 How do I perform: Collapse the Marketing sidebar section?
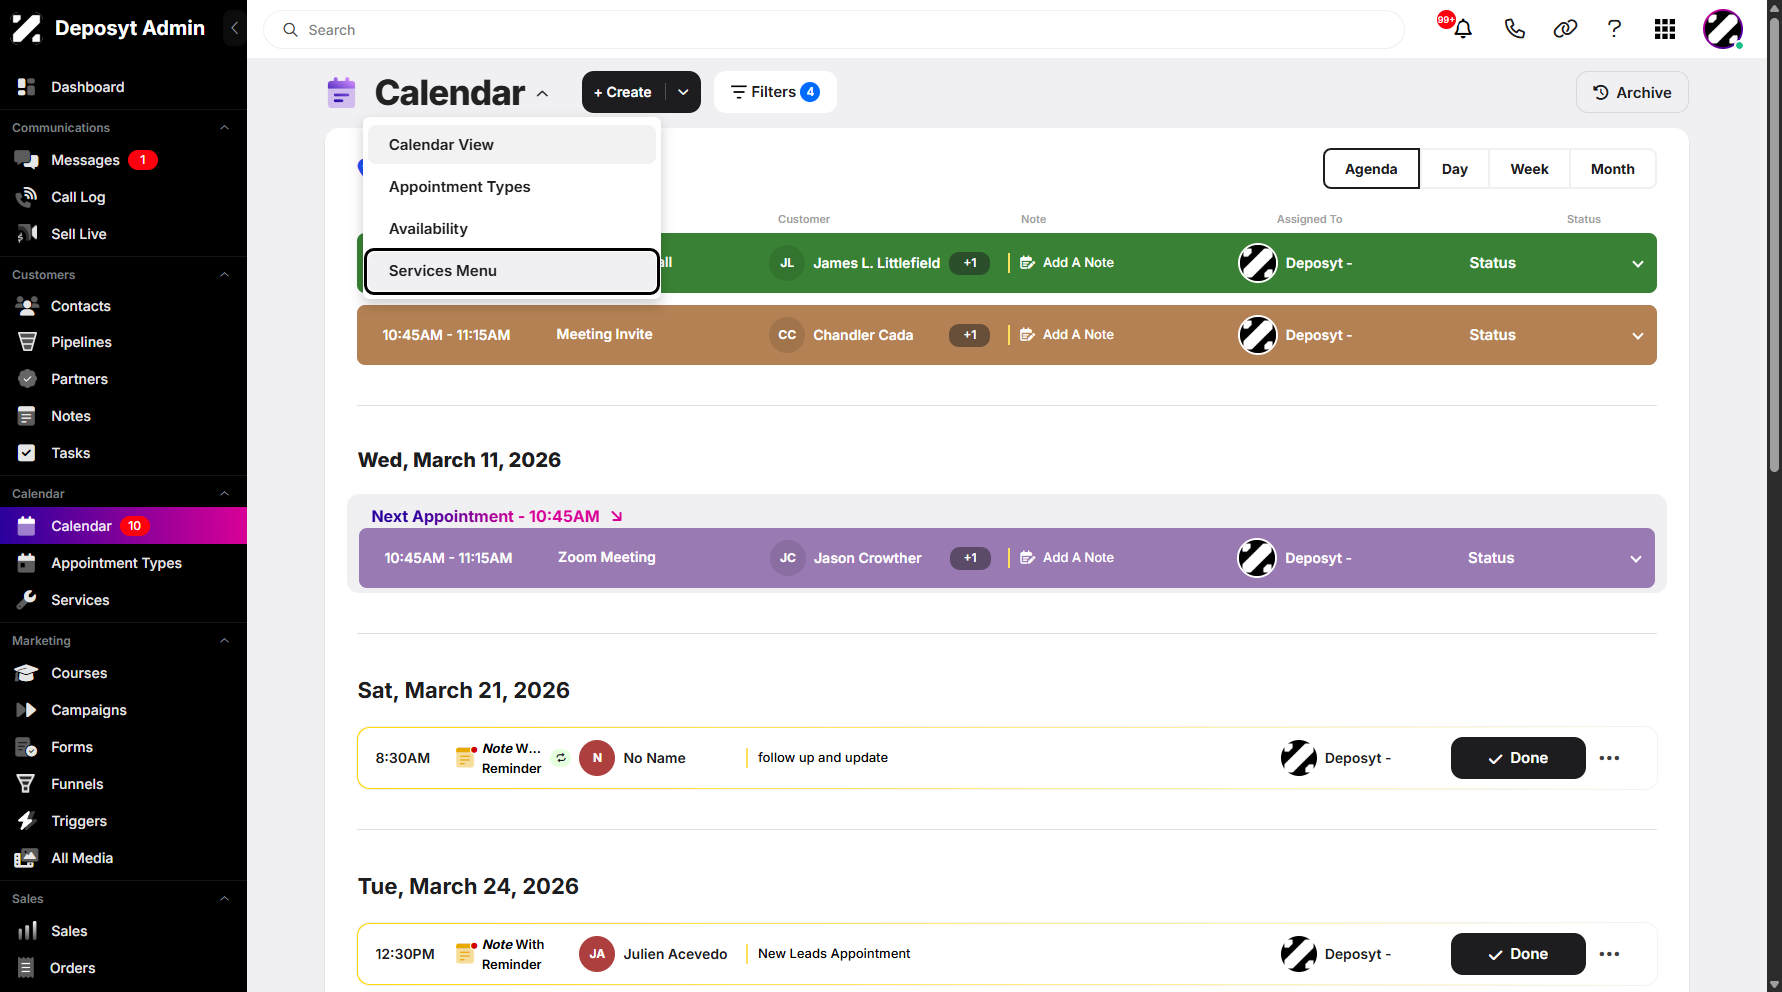click(224, 641)
